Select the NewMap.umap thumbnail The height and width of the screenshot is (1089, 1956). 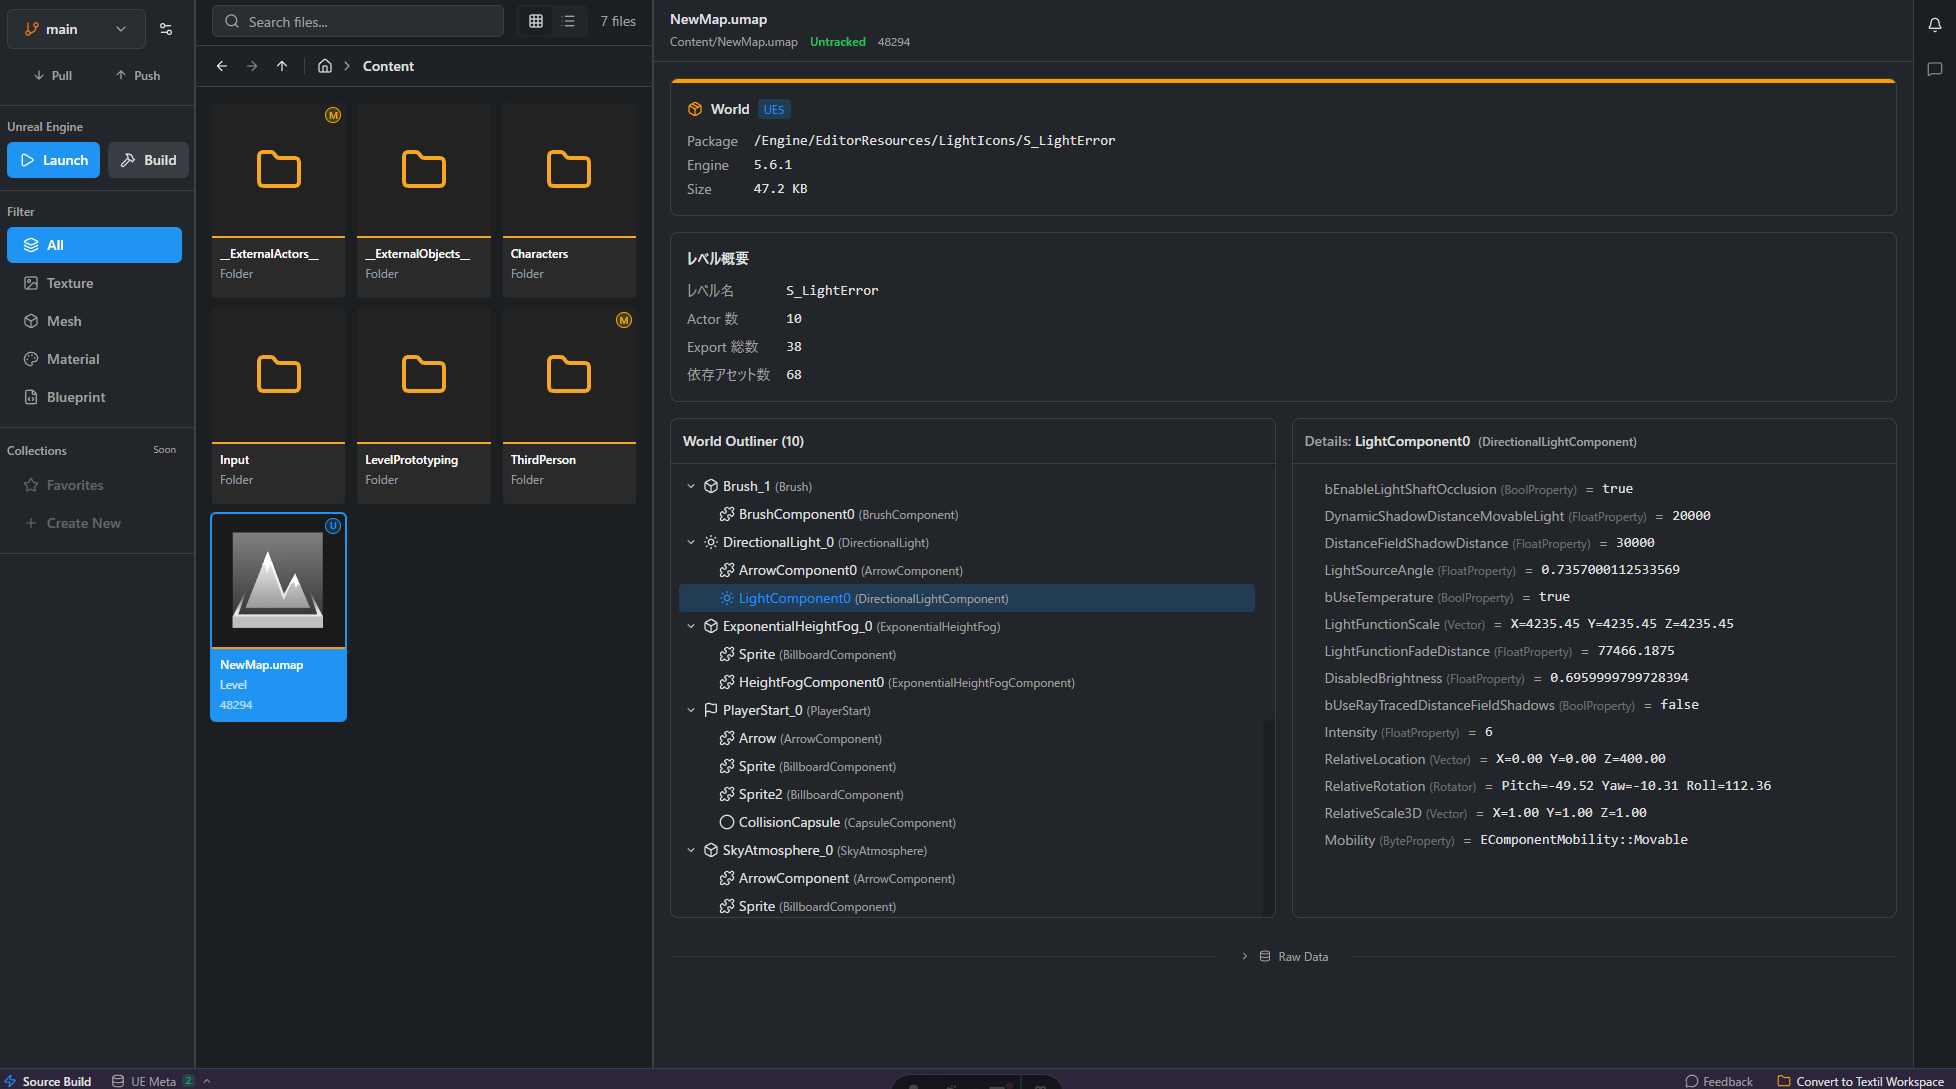(x=278, y=581)
